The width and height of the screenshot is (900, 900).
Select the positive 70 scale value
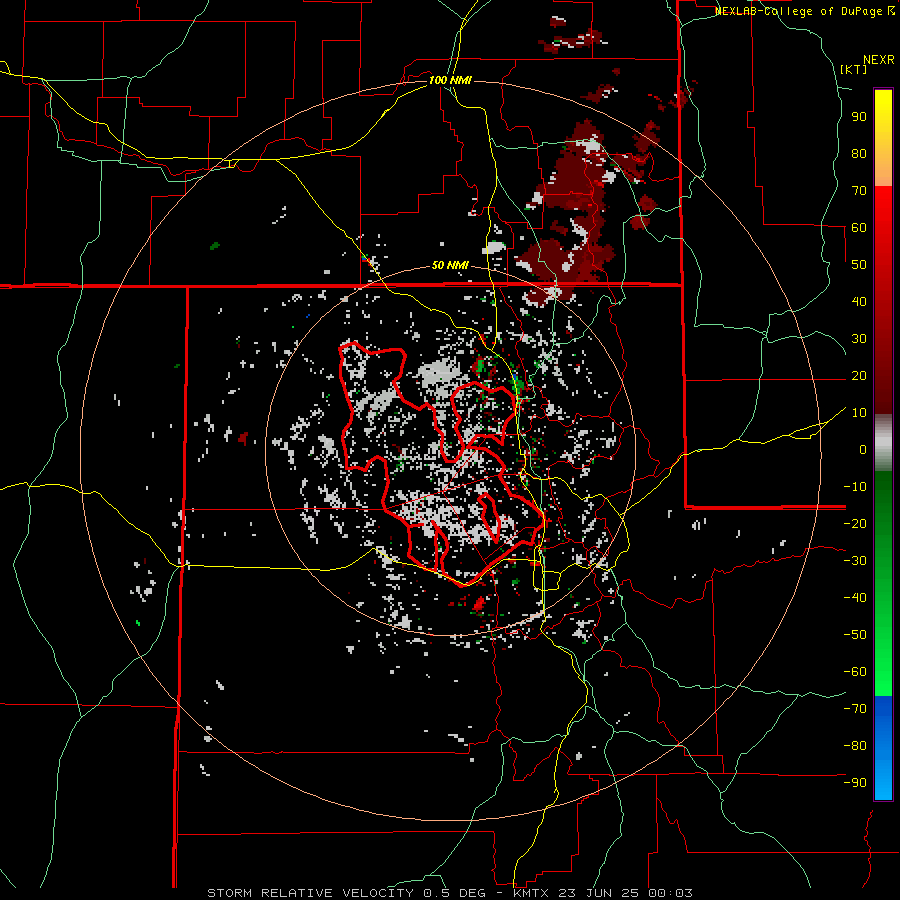(x=859, y=191)
